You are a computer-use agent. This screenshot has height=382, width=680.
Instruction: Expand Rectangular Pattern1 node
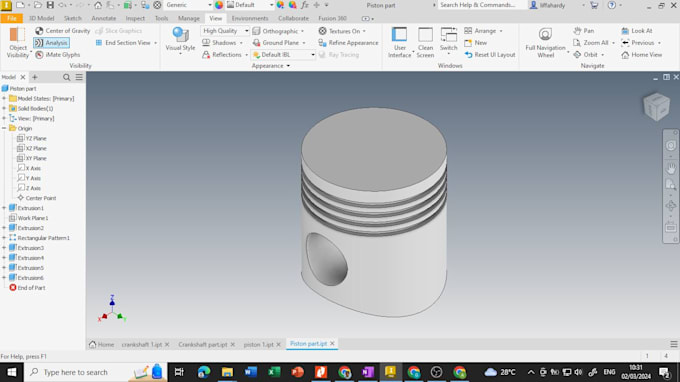click(4, 238)
